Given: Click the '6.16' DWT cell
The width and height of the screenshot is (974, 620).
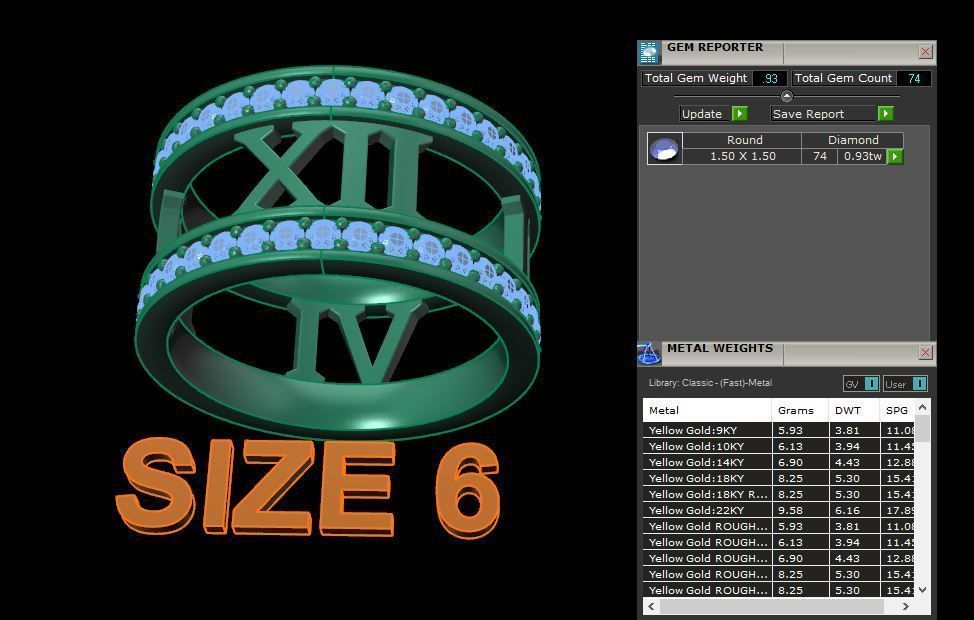Looking at the screenshot, I should click(x=854, y=510).
